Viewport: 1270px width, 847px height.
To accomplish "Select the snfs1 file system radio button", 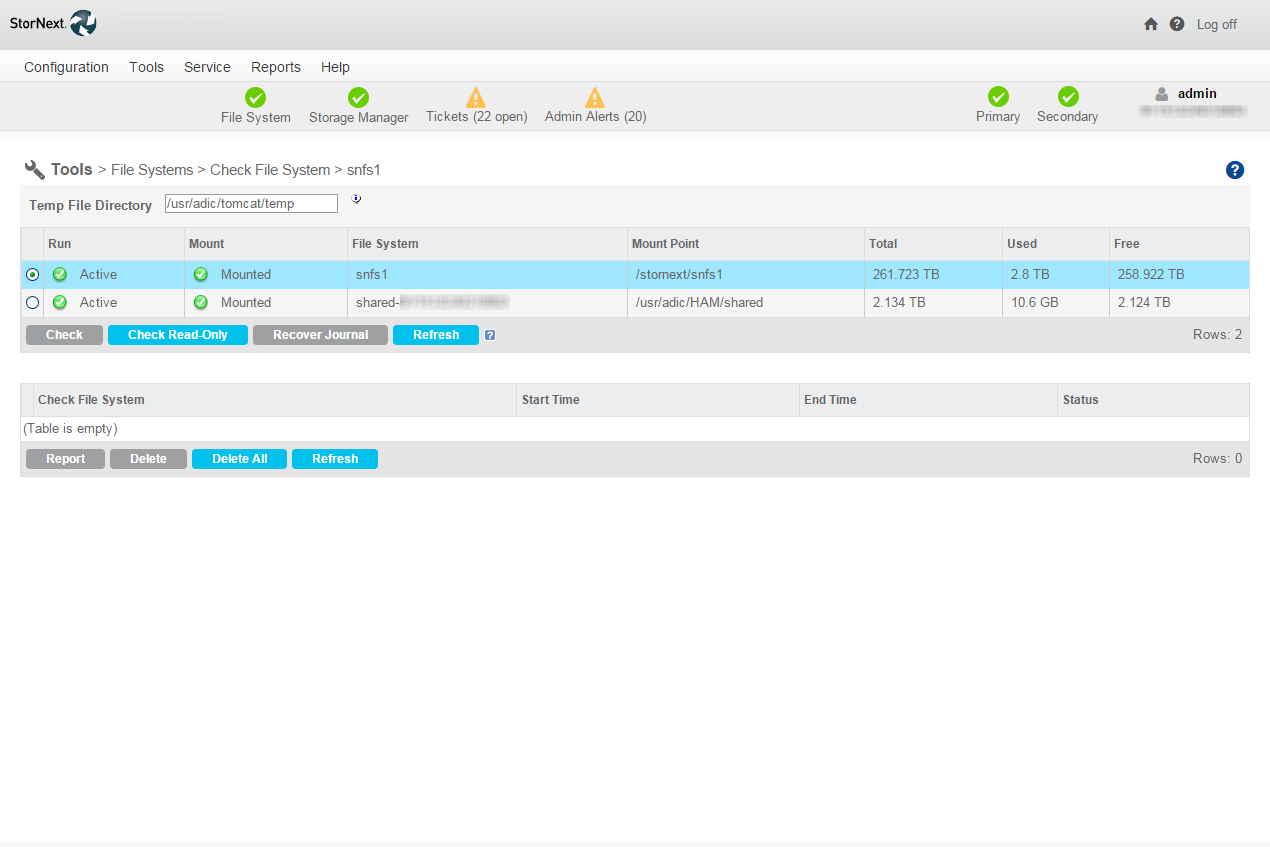I will click(x=33, y=275).
